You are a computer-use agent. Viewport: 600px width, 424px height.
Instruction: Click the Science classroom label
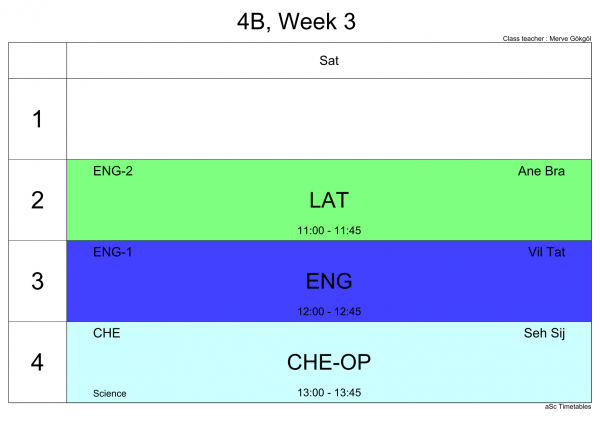(x=109, y=393)
